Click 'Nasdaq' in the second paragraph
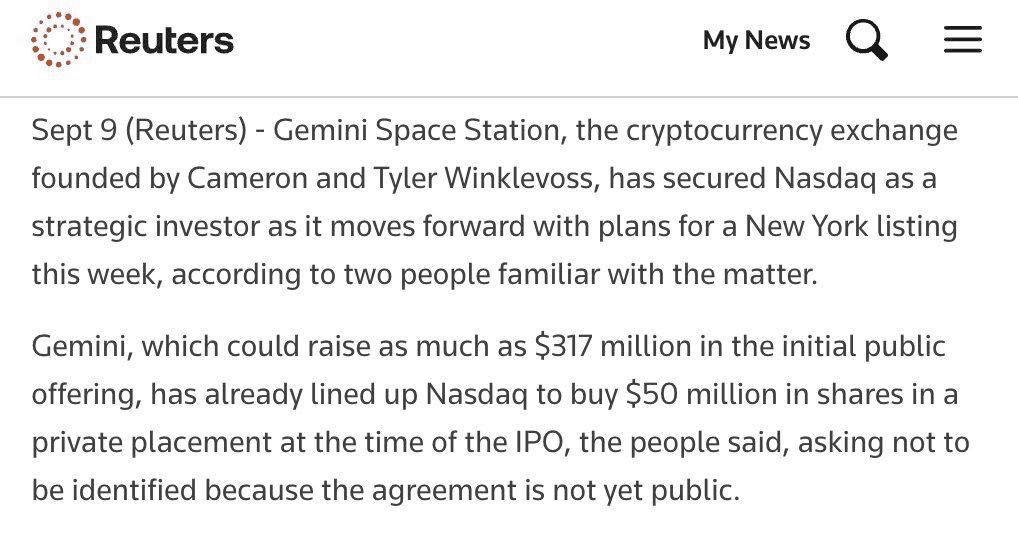 (x=477, y=395)
